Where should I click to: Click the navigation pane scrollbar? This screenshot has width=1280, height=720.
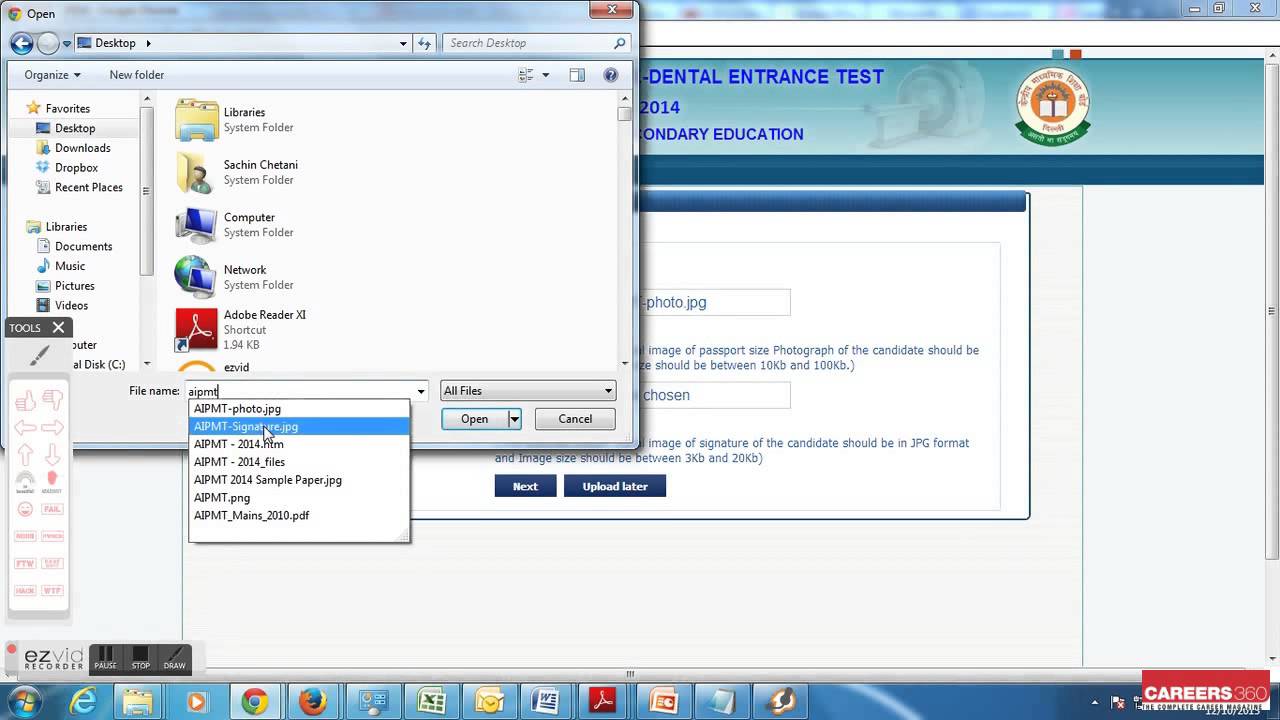147,232
